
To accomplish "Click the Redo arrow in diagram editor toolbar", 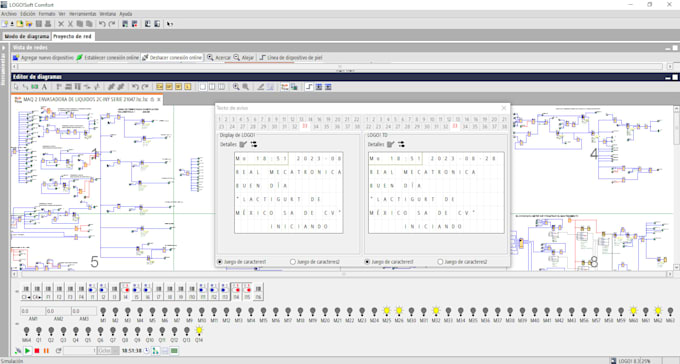I will [145, 87].
